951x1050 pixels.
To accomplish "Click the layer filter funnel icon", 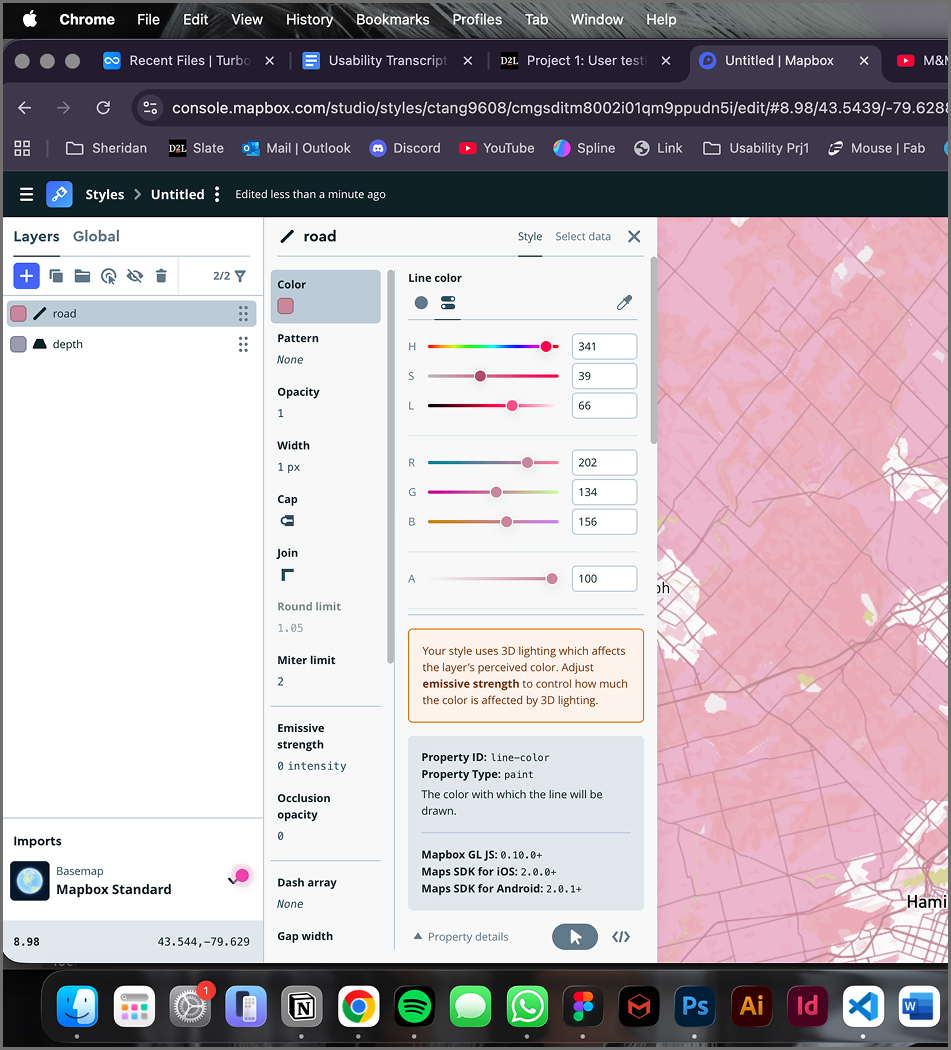I will point(240,276).
